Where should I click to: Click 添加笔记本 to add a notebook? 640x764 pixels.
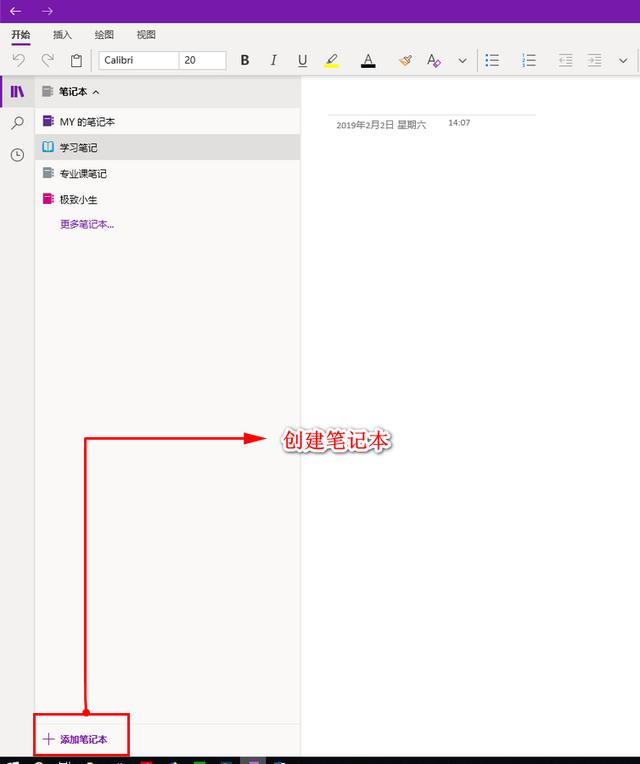tap(75, 739)
